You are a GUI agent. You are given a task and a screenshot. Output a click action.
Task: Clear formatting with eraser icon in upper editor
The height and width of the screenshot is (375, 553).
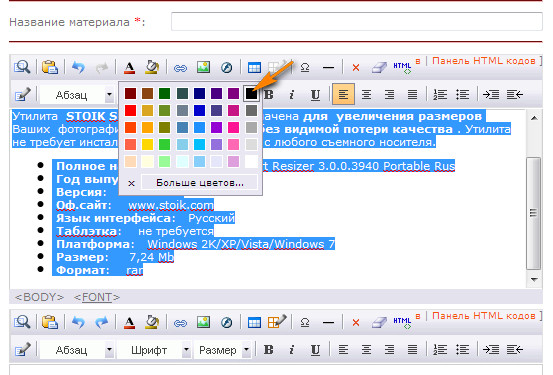(x=379, y=67)
